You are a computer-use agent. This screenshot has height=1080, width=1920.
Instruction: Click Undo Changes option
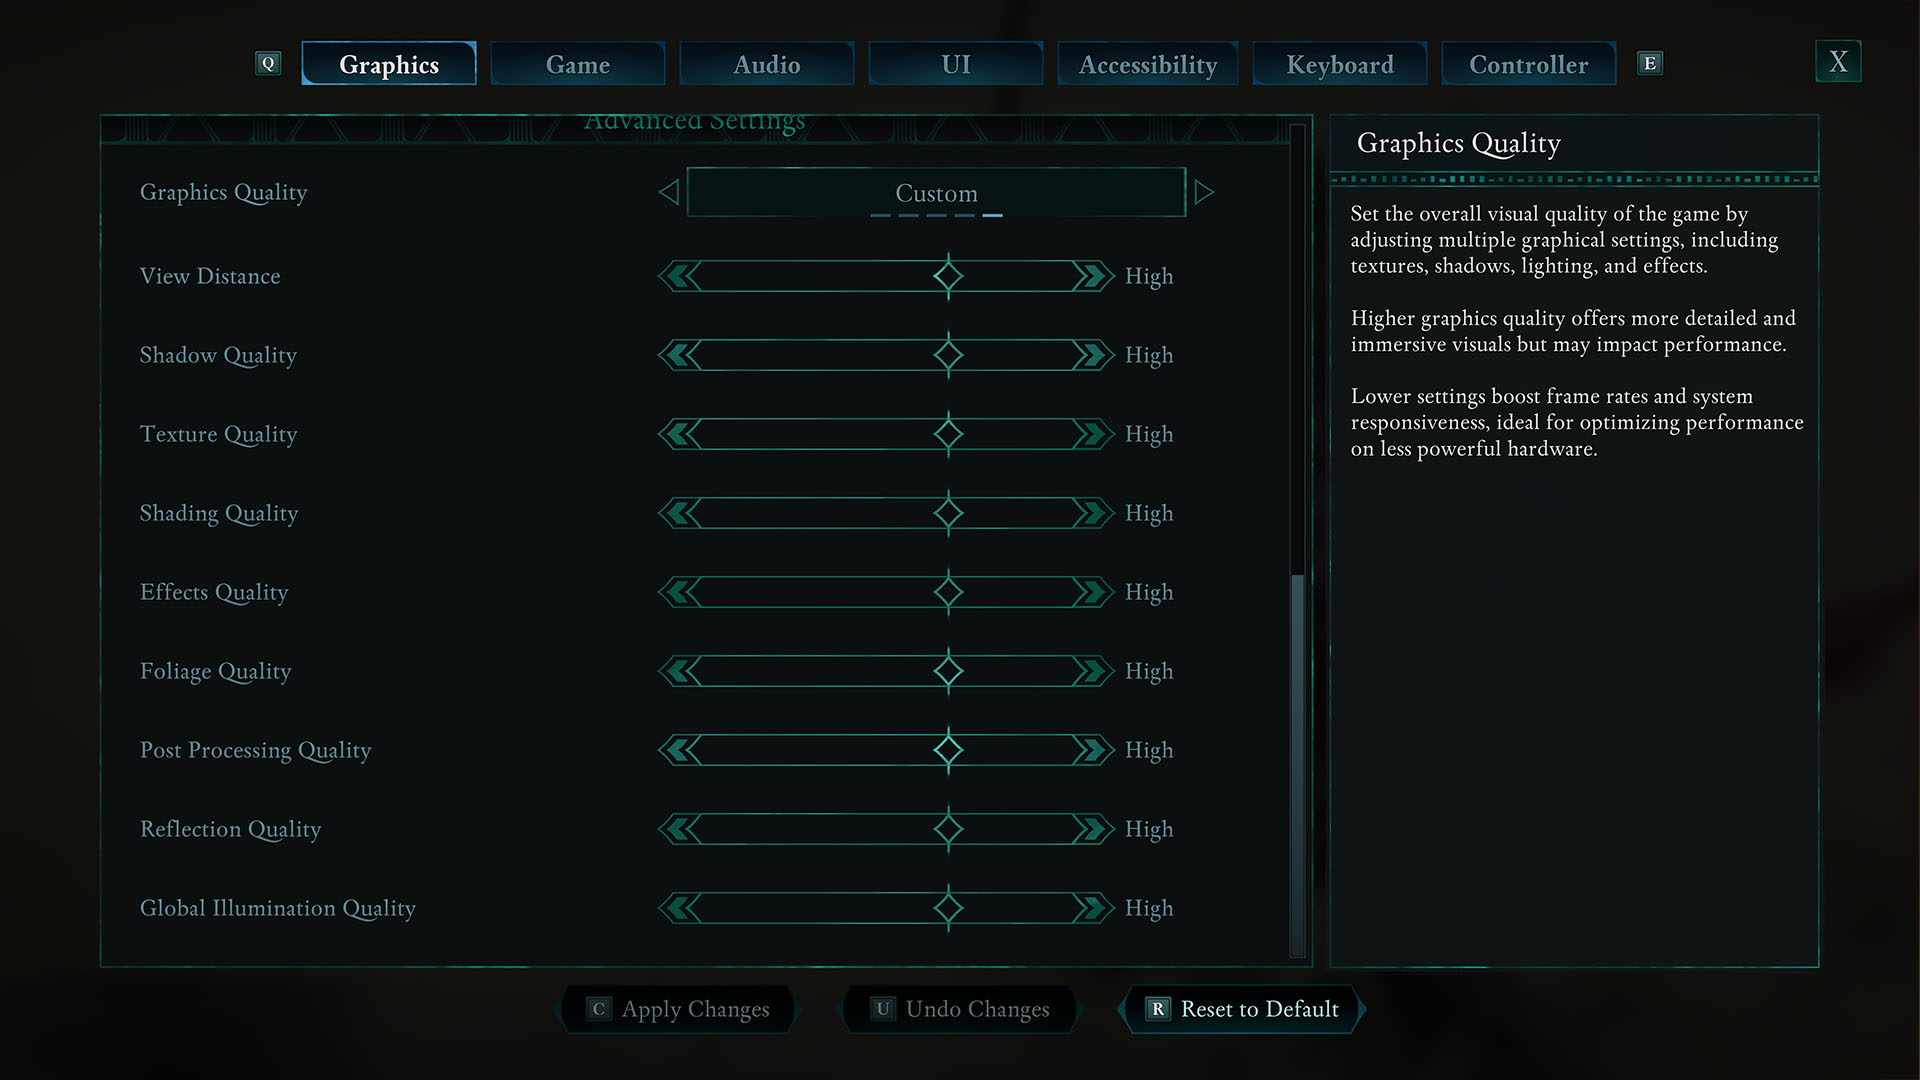point(959,1009)
